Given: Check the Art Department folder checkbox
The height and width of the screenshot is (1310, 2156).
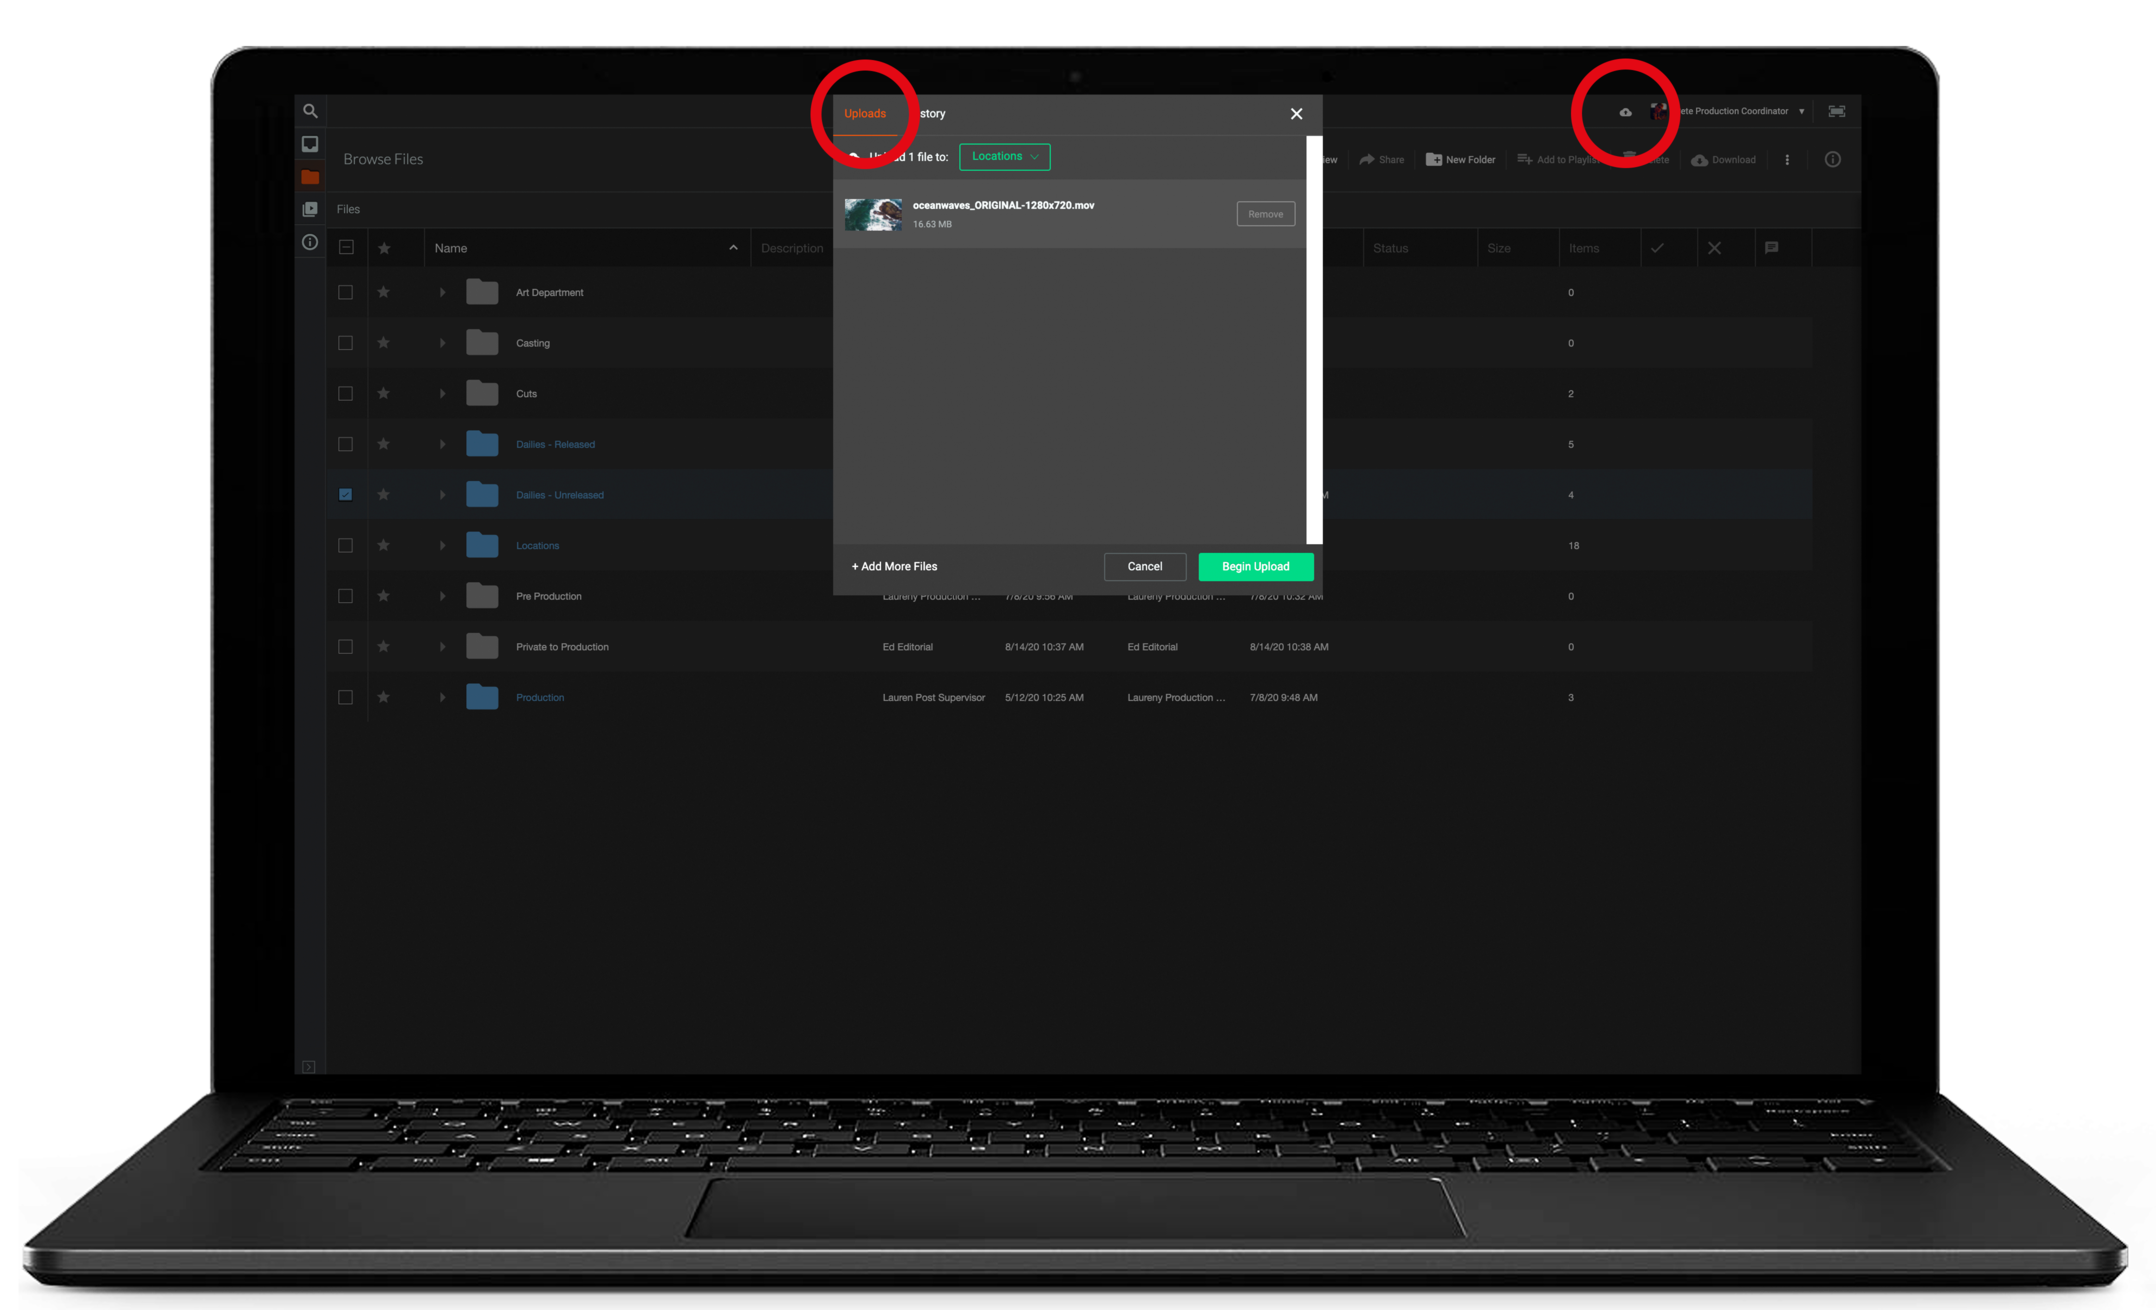Looking at the screenshot, I should tap(345, 293).
